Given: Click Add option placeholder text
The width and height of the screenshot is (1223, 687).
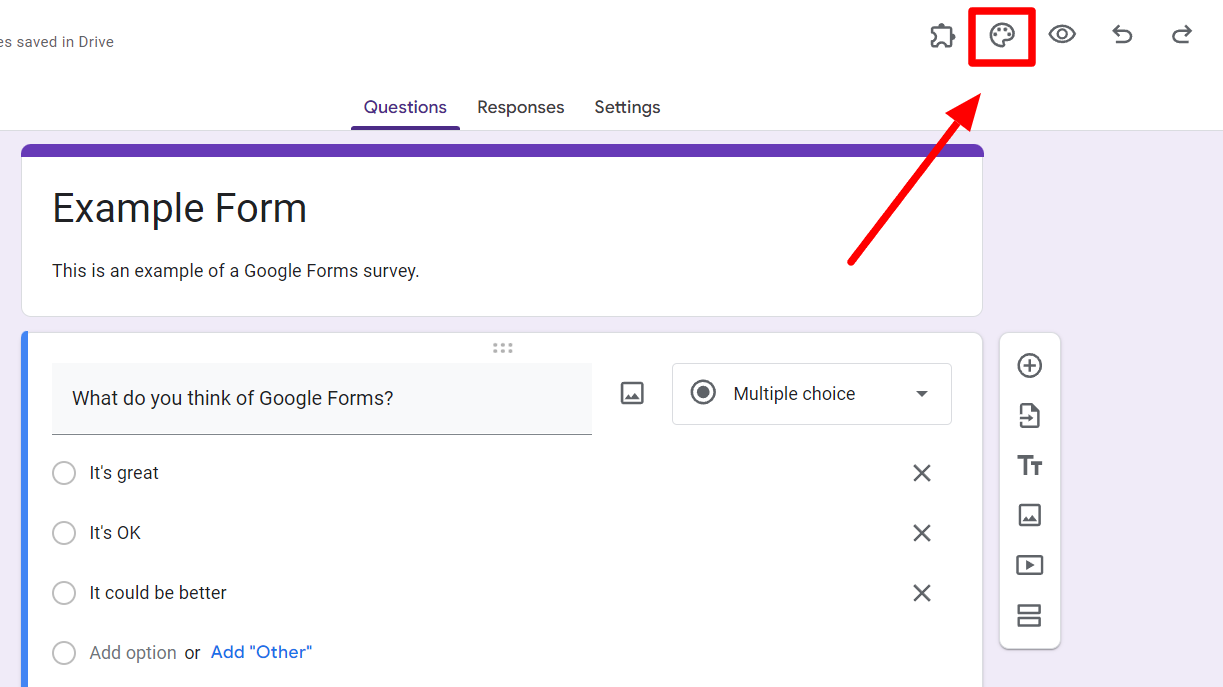Looking at the screenshot, I should pos(133,653).
